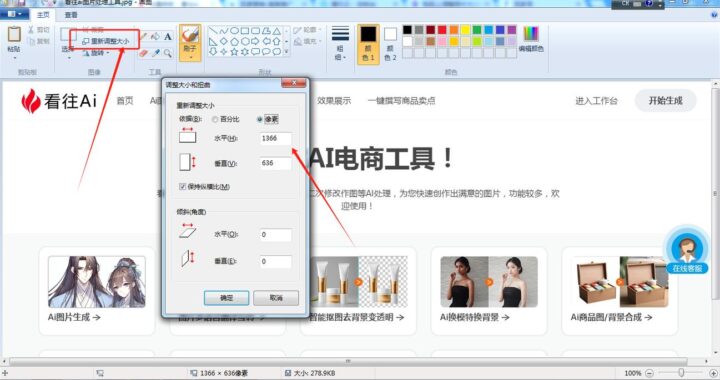Click the zoom out minus button
The width and height of the screenshot is (720, 380).
pos(649,373)
